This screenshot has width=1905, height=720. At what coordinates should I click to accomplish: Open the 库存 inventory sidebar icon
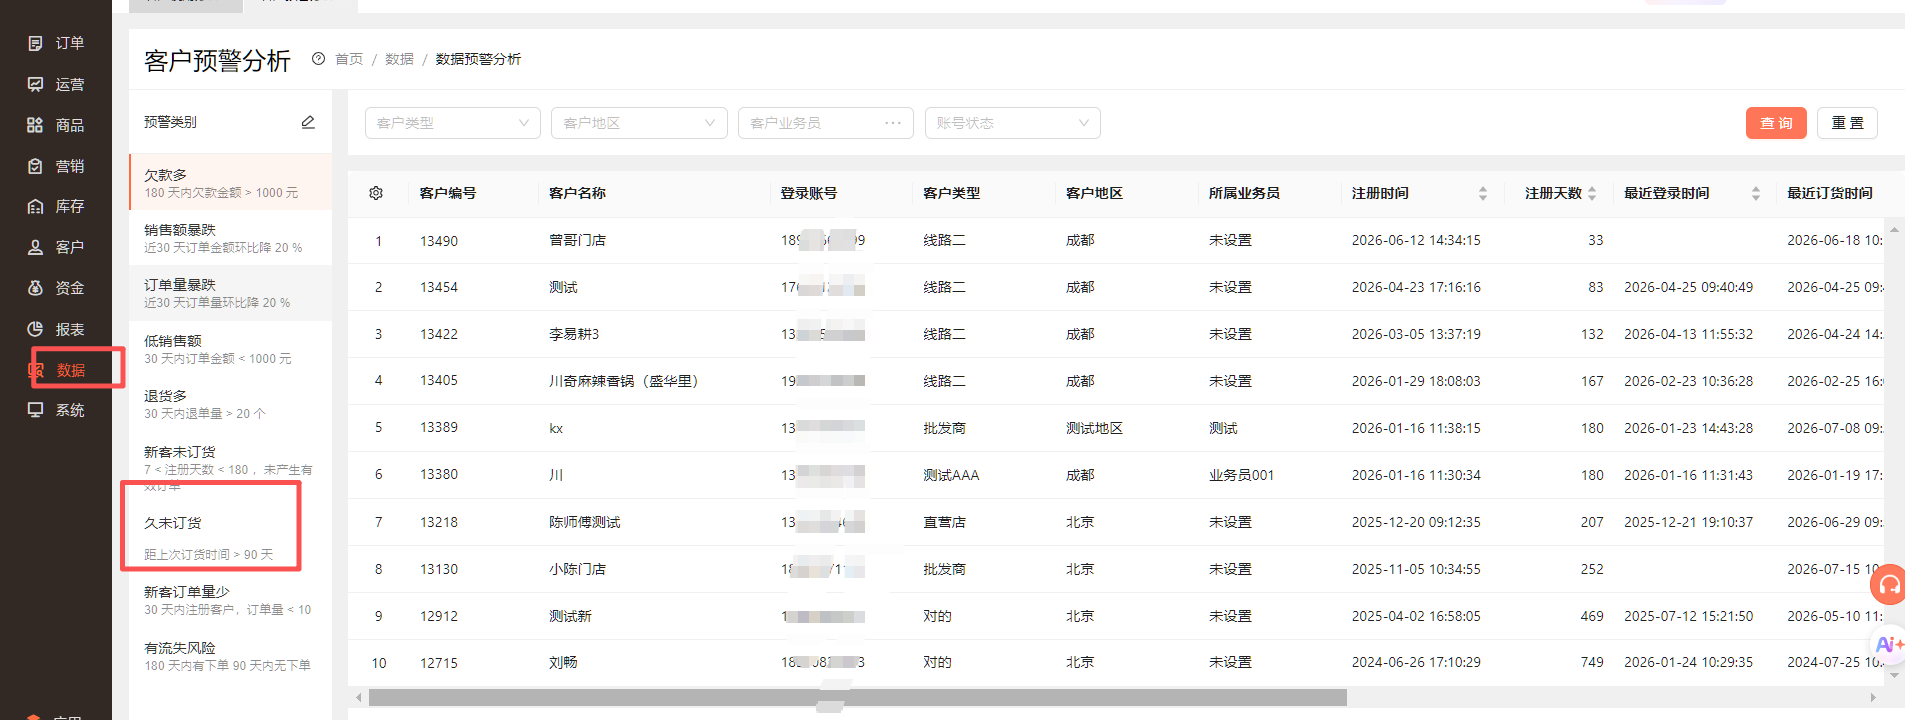(36, 206)
